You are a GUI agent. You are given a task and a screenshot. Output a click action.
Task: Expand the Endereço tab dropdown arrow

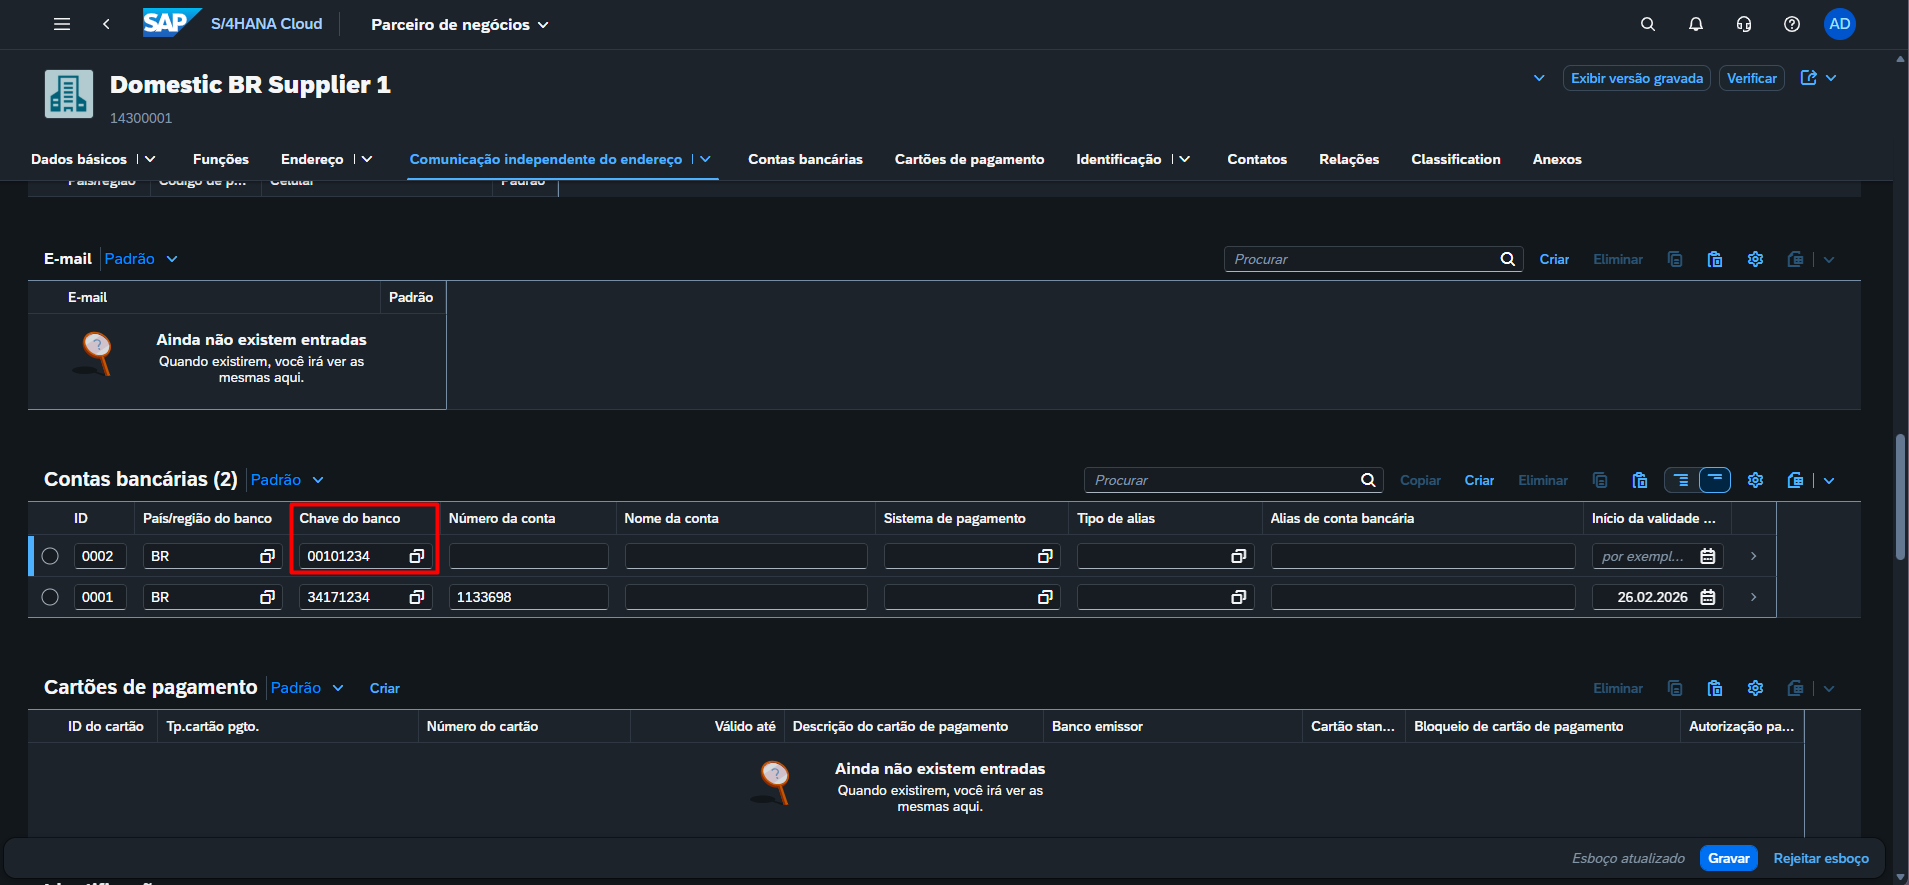[x=367, y=159]
